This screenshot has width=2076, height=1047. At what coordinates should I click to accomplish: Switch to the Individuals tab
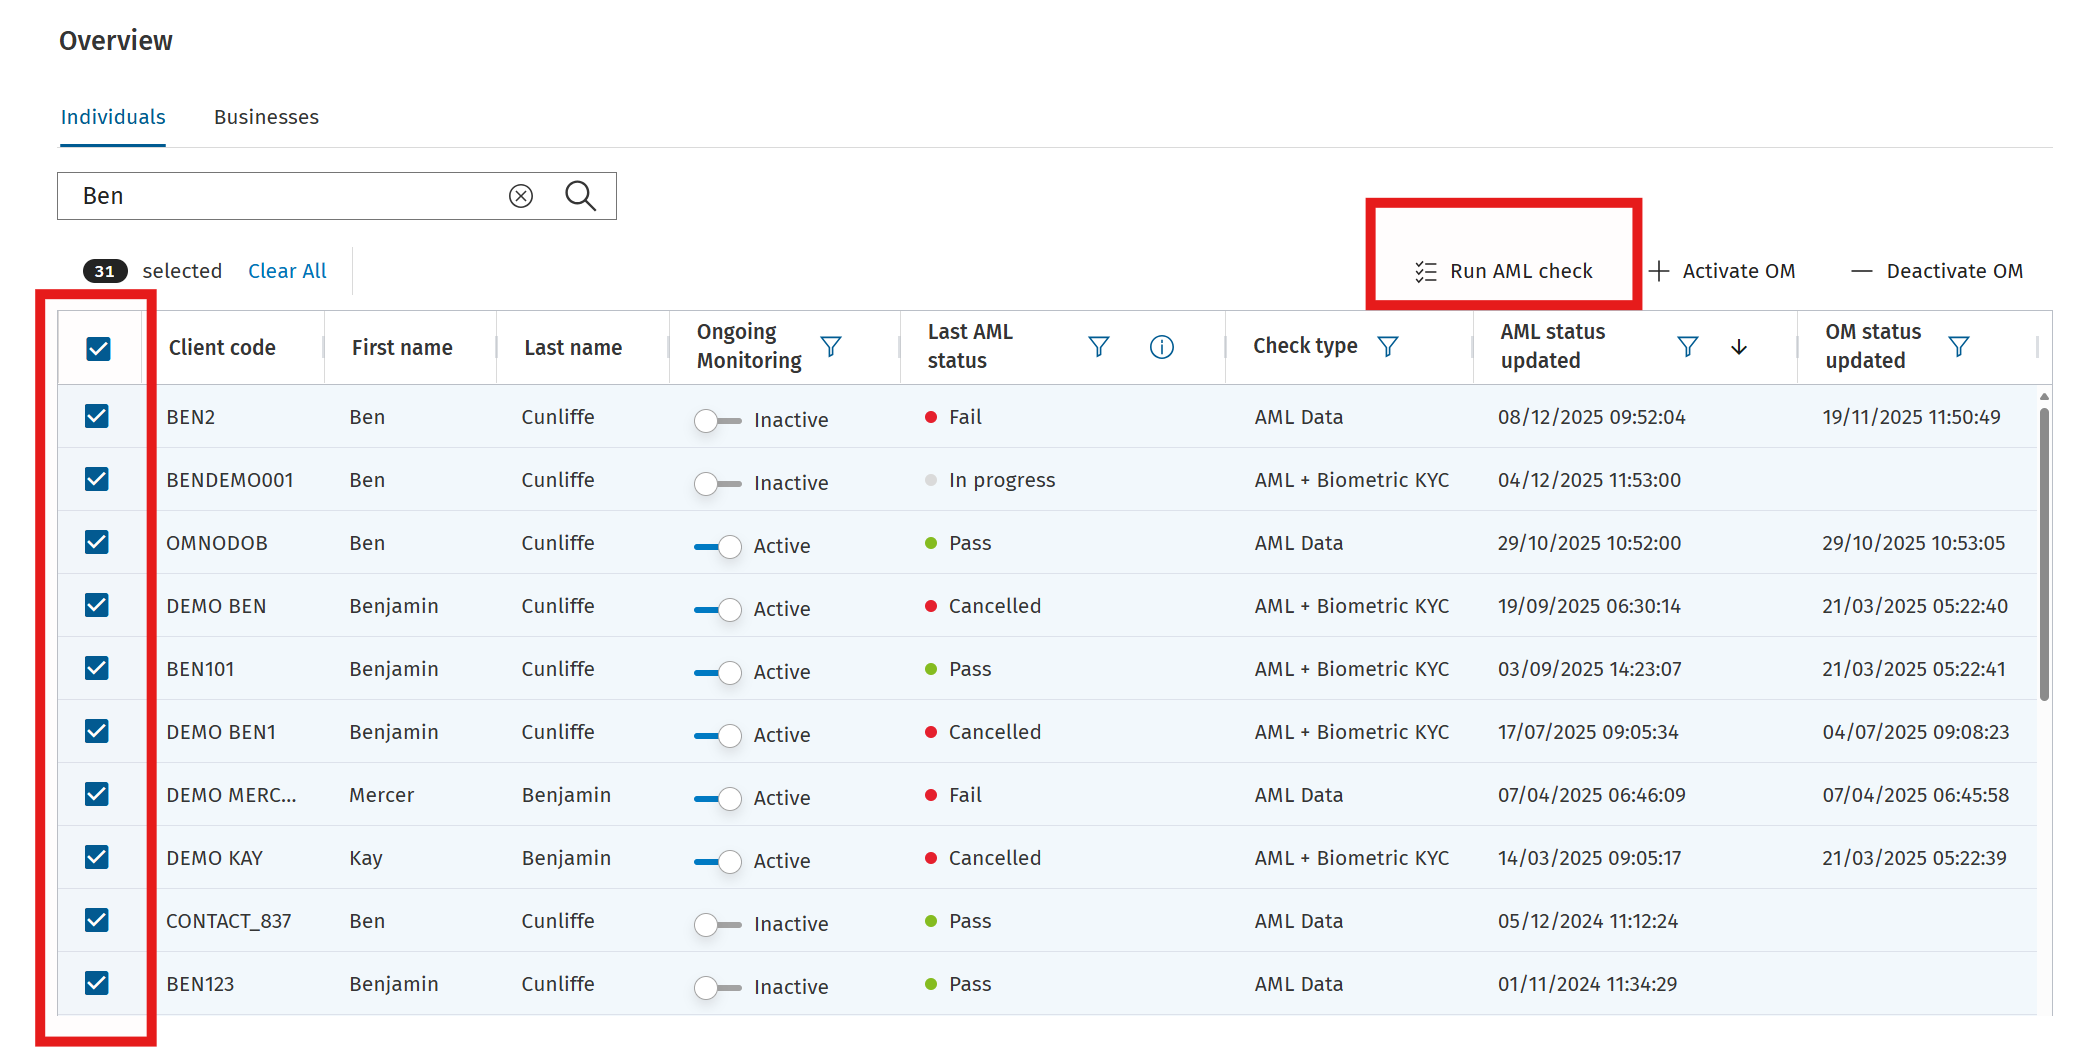tap(113, 117)
